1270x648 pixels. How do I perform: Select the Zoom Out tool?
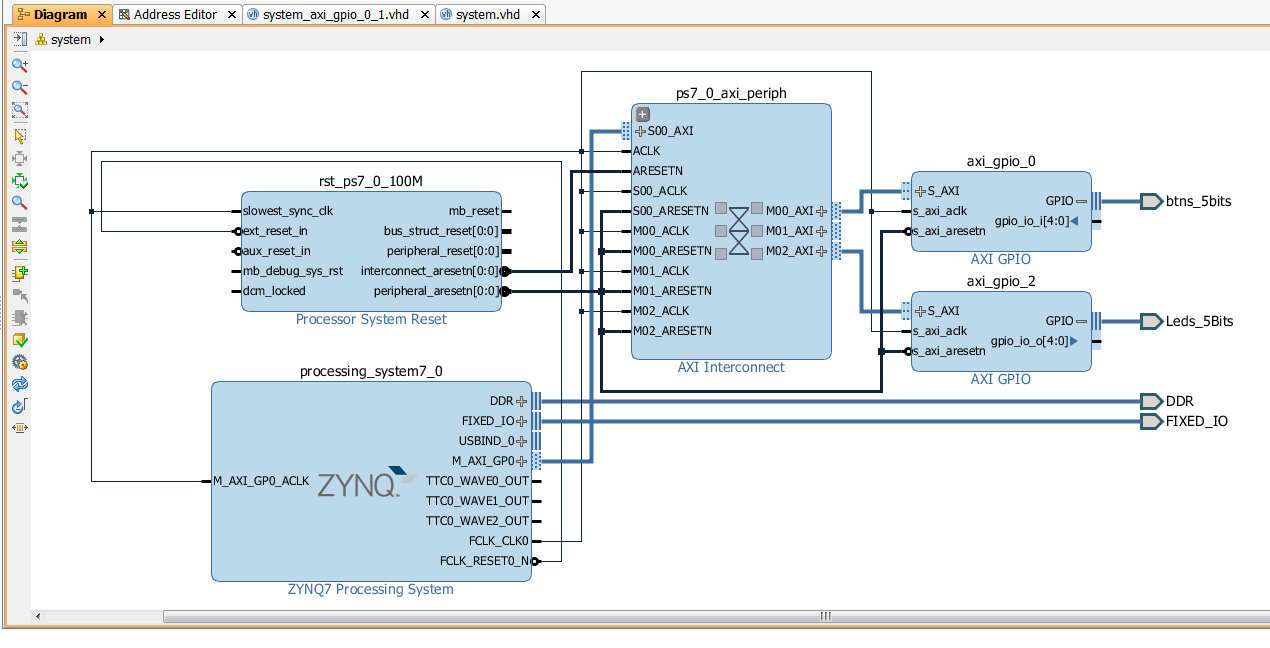[x=18, y=87]
